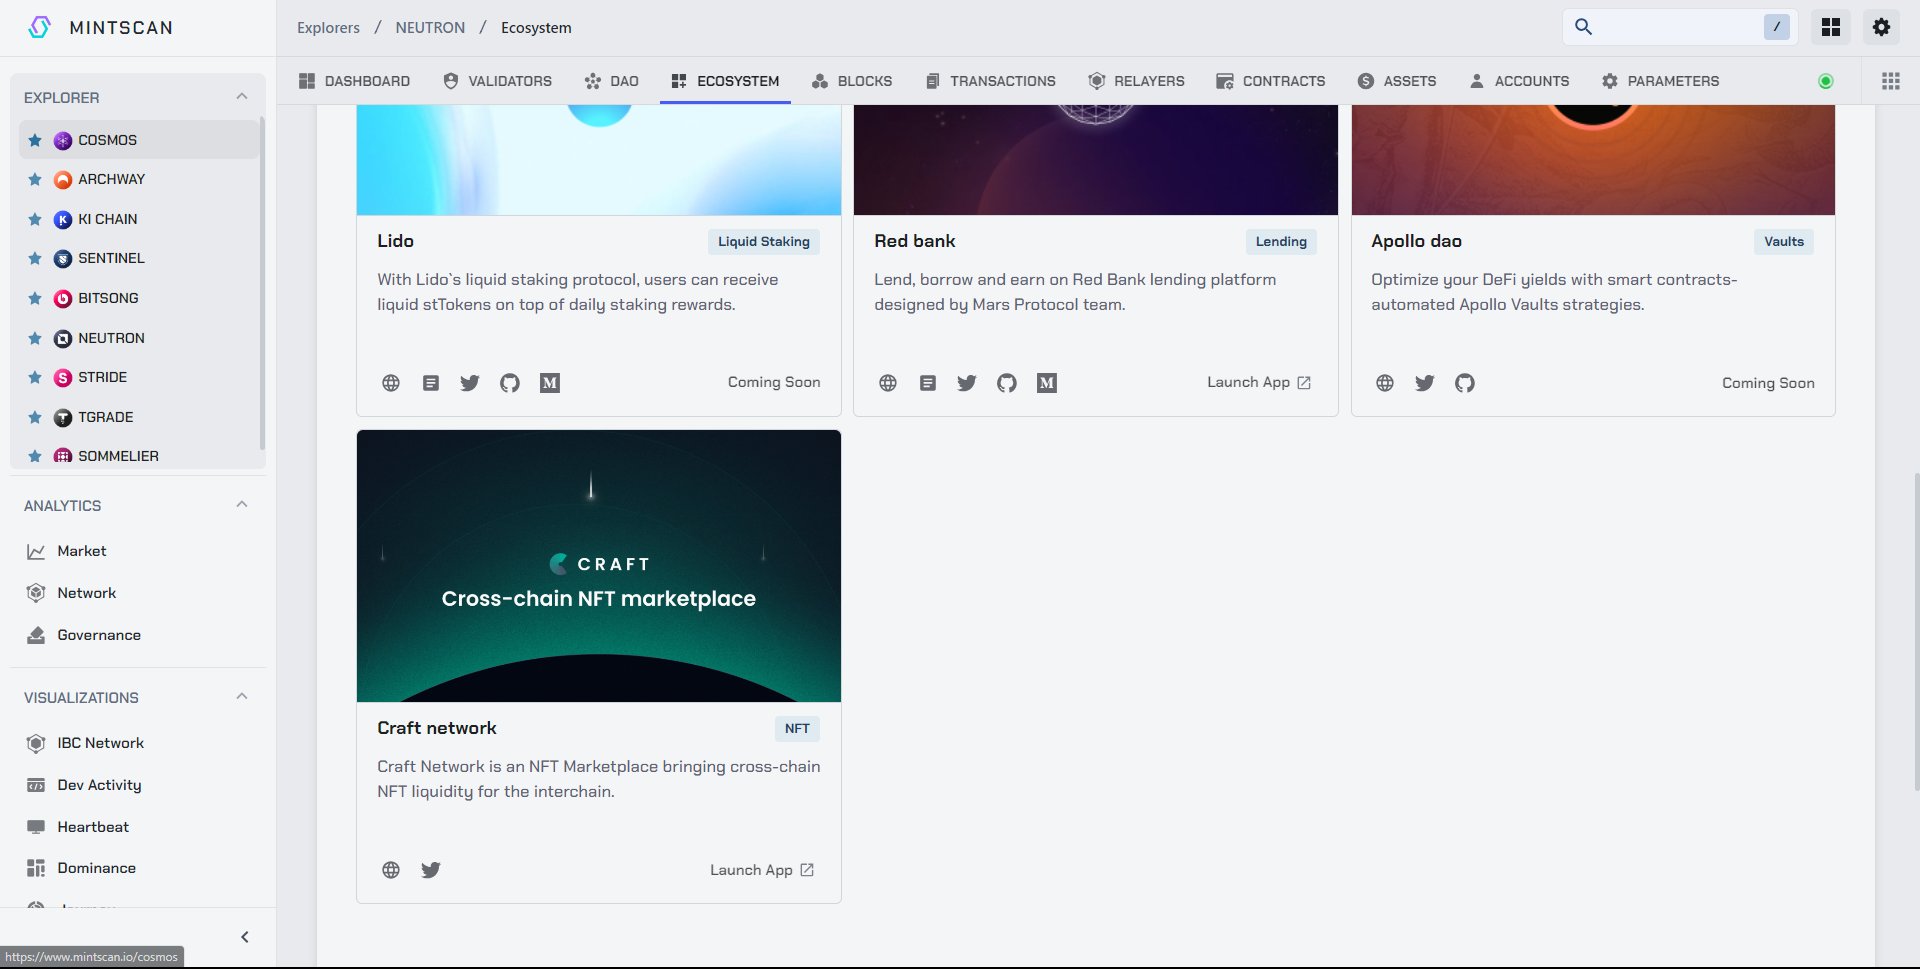Image resolution: width=1920 pixels, height=969 pixels.
Task: Collapse the EXPLORER section
Action: (242, 97)
